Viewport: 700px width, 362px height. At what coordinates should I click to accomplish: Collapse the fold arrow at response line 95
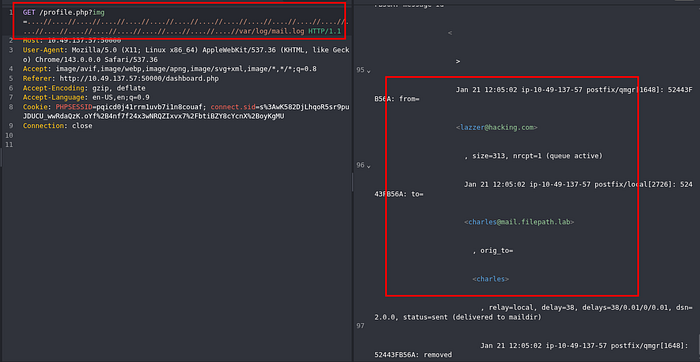coord(369,71)
